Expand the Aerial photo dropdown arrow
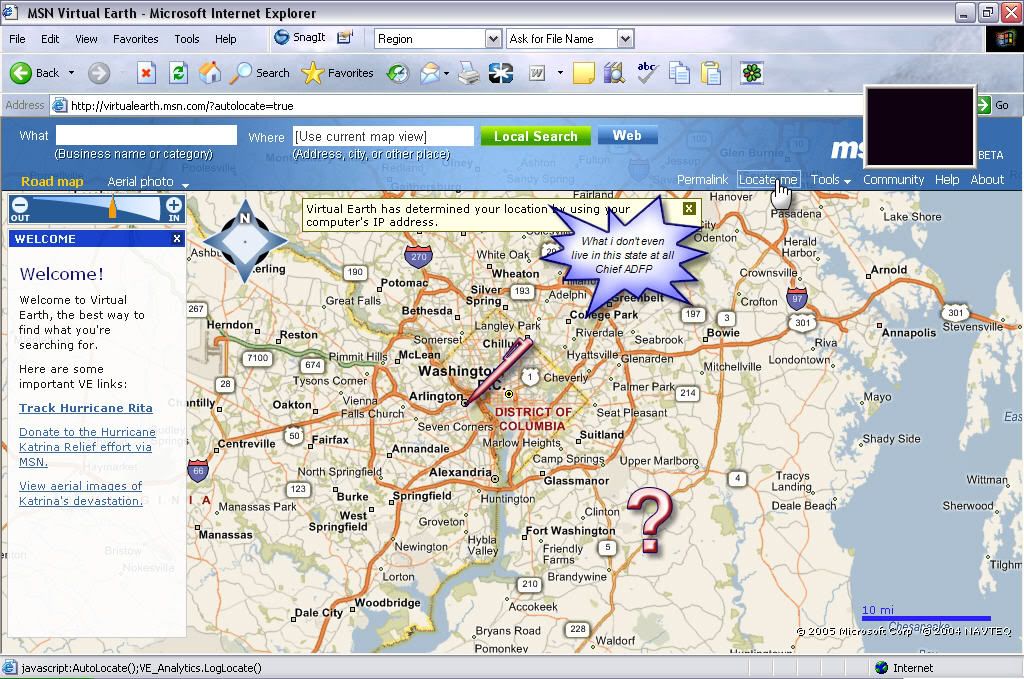The image size is (1024, 679). (185, 185)
